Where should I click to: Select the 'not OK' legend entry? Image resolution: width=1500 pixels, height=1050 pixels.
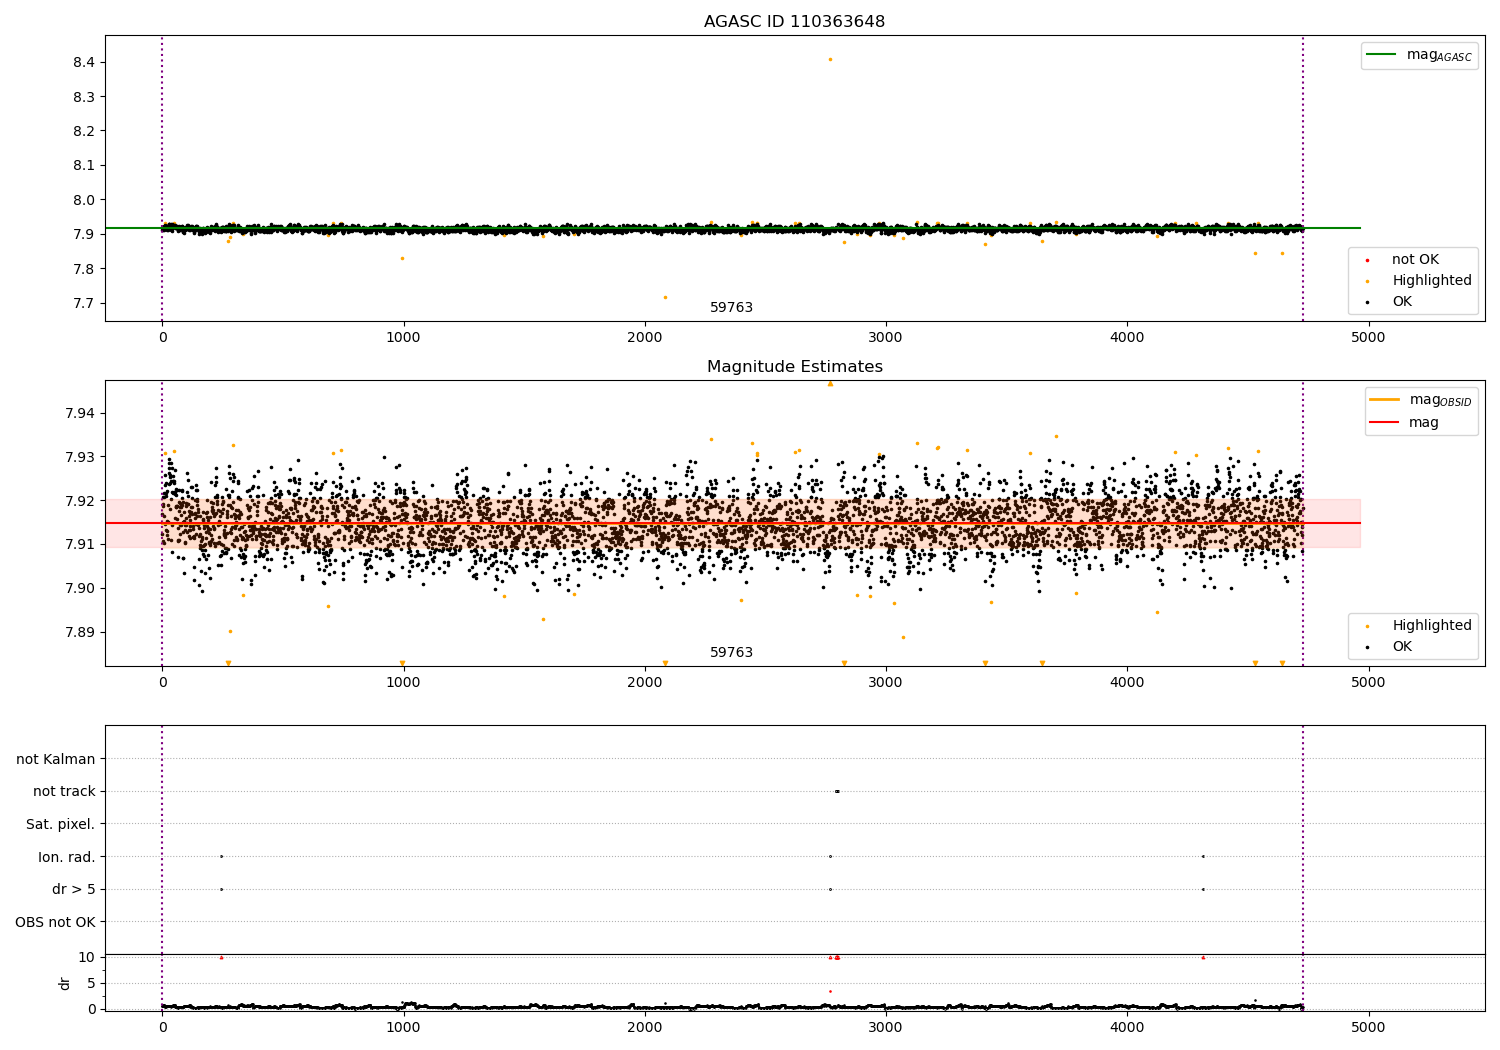pyautogui.click(x=1415, y=260)
